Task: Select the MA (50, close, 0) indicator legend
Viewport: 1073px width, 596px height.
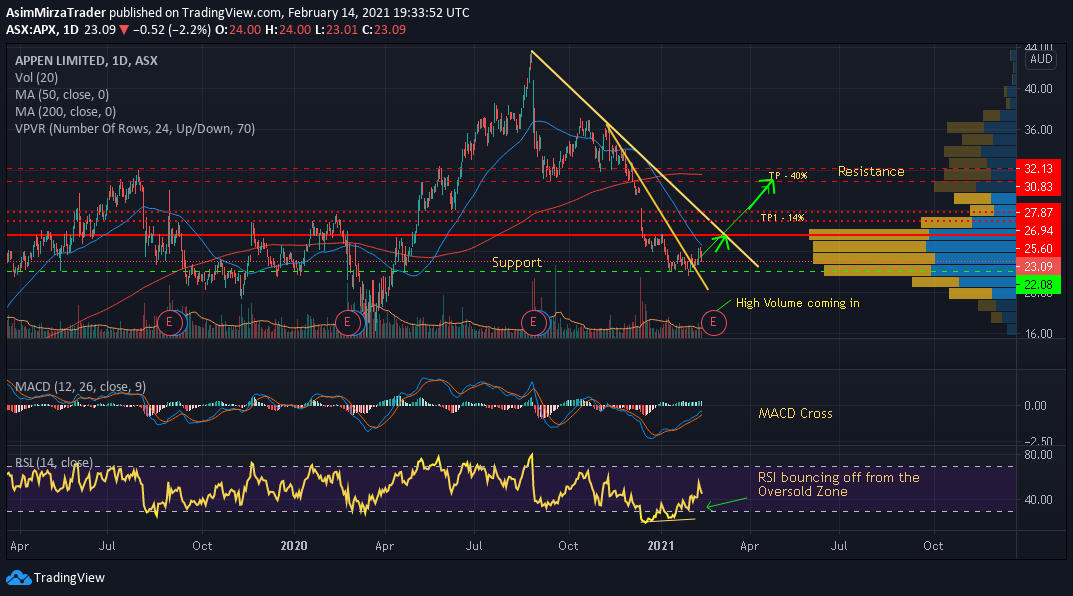Action: pyautogui.click(x=62, y=94)
